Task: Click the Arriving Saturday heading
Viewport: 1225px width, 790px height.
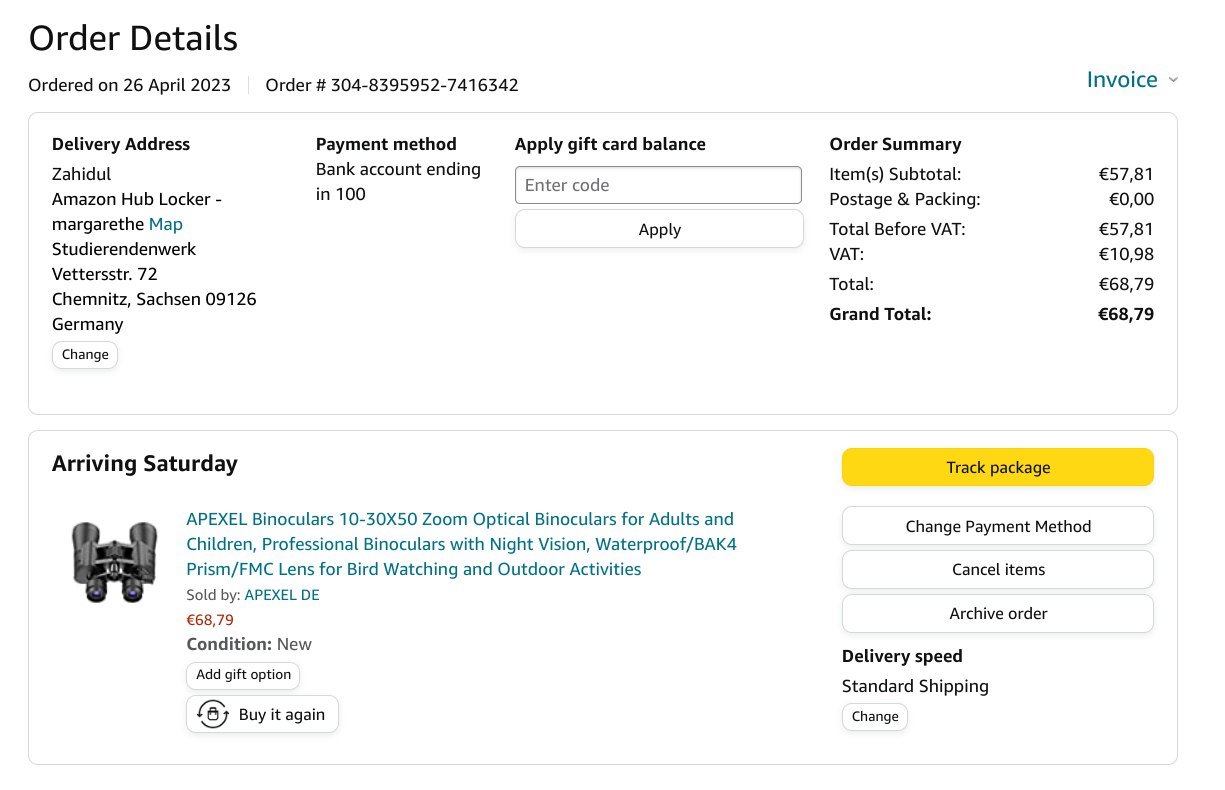Action: 145,464
